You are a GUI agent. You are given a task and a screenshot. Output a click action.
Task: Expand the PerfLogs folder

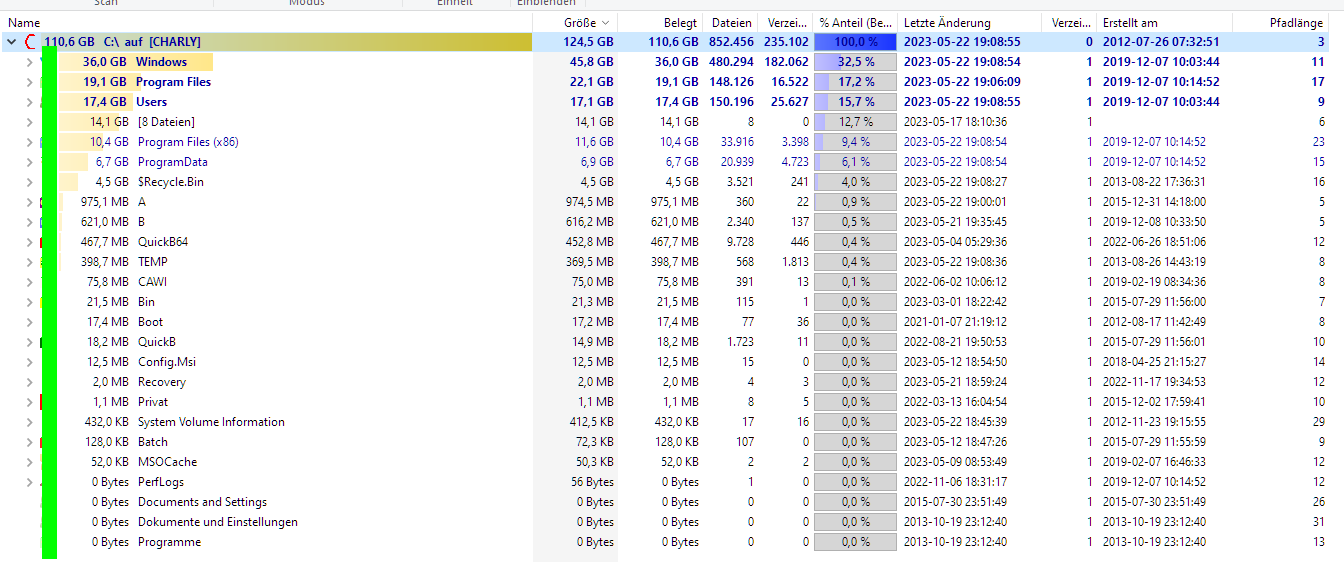click(29, 482)
